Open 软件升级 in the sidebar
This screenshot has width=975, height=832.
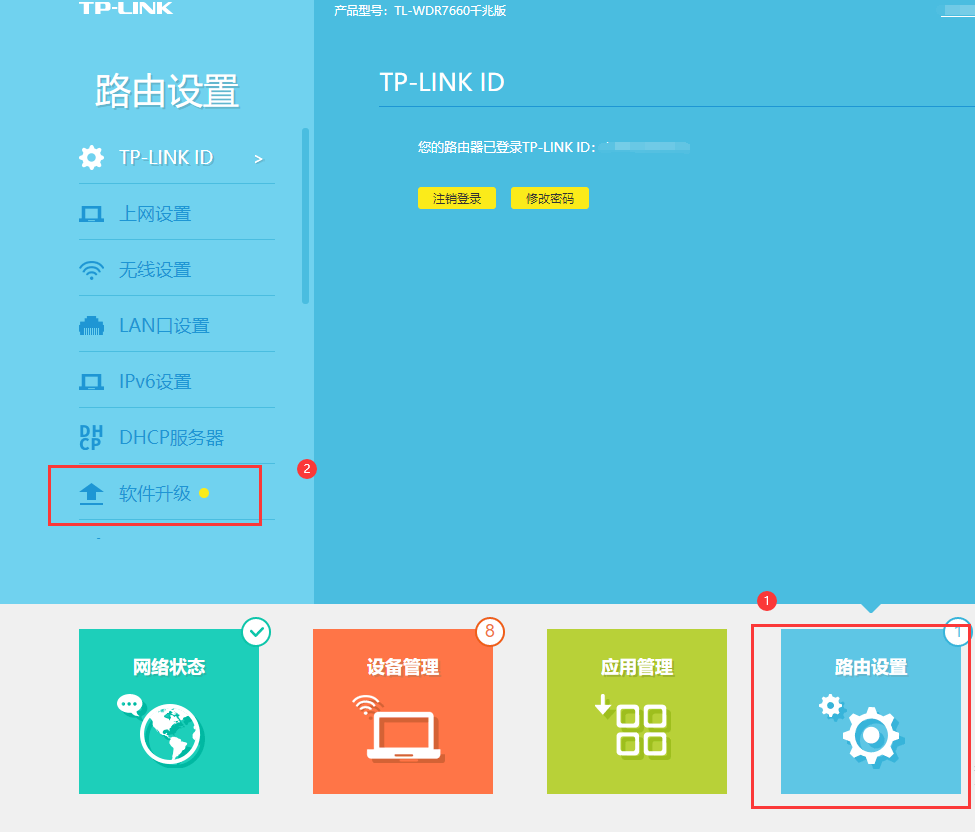(177, 494)
